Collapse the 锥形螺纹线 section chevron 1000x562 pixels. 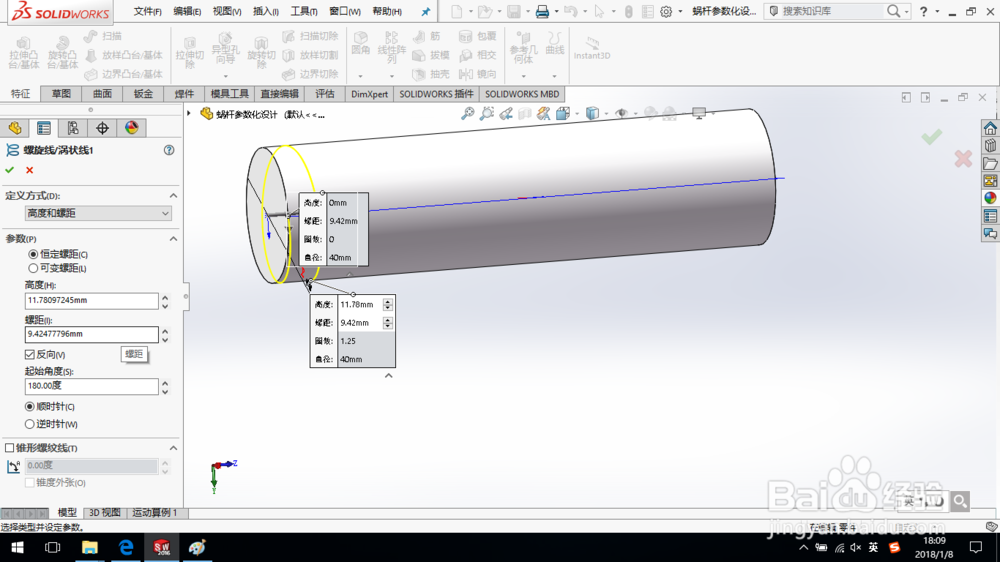point(173,448)
